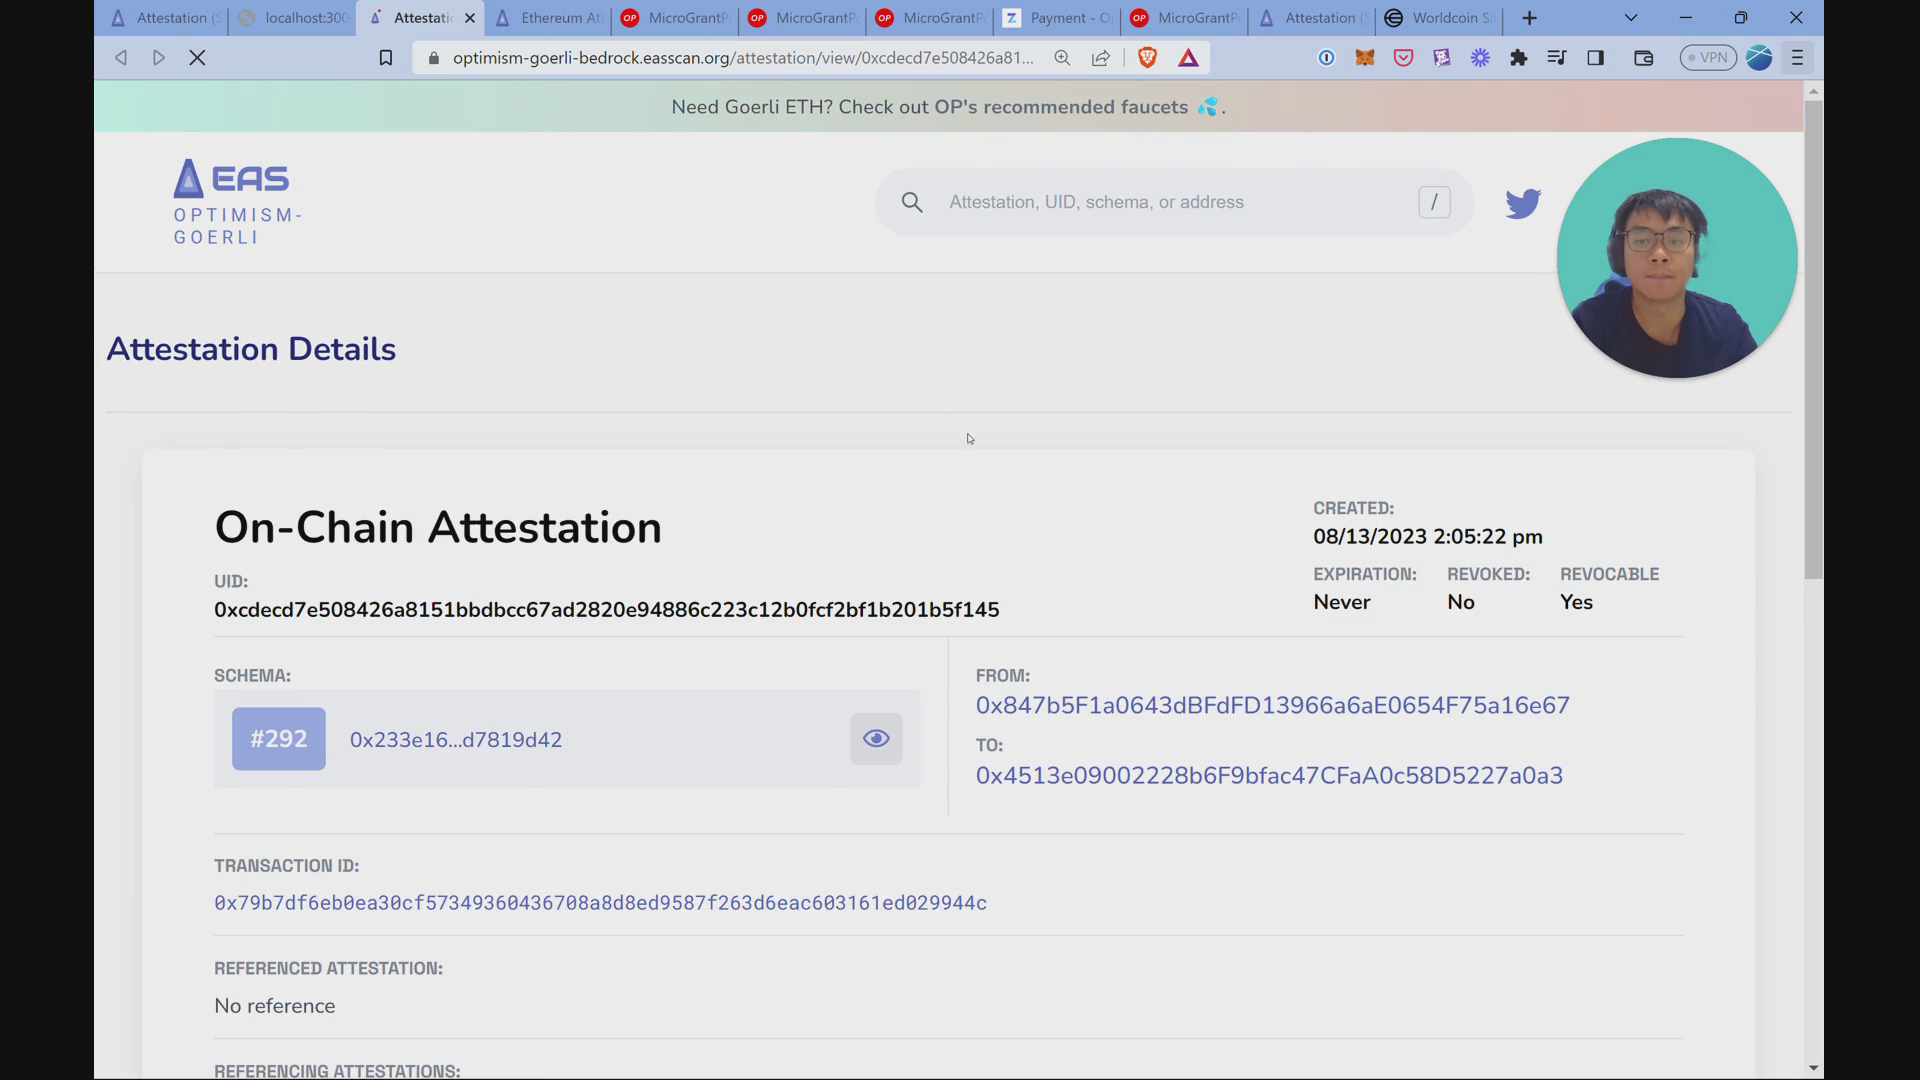Open the 1Password extension icon

pyautogui.click(x=1327, y=58)
